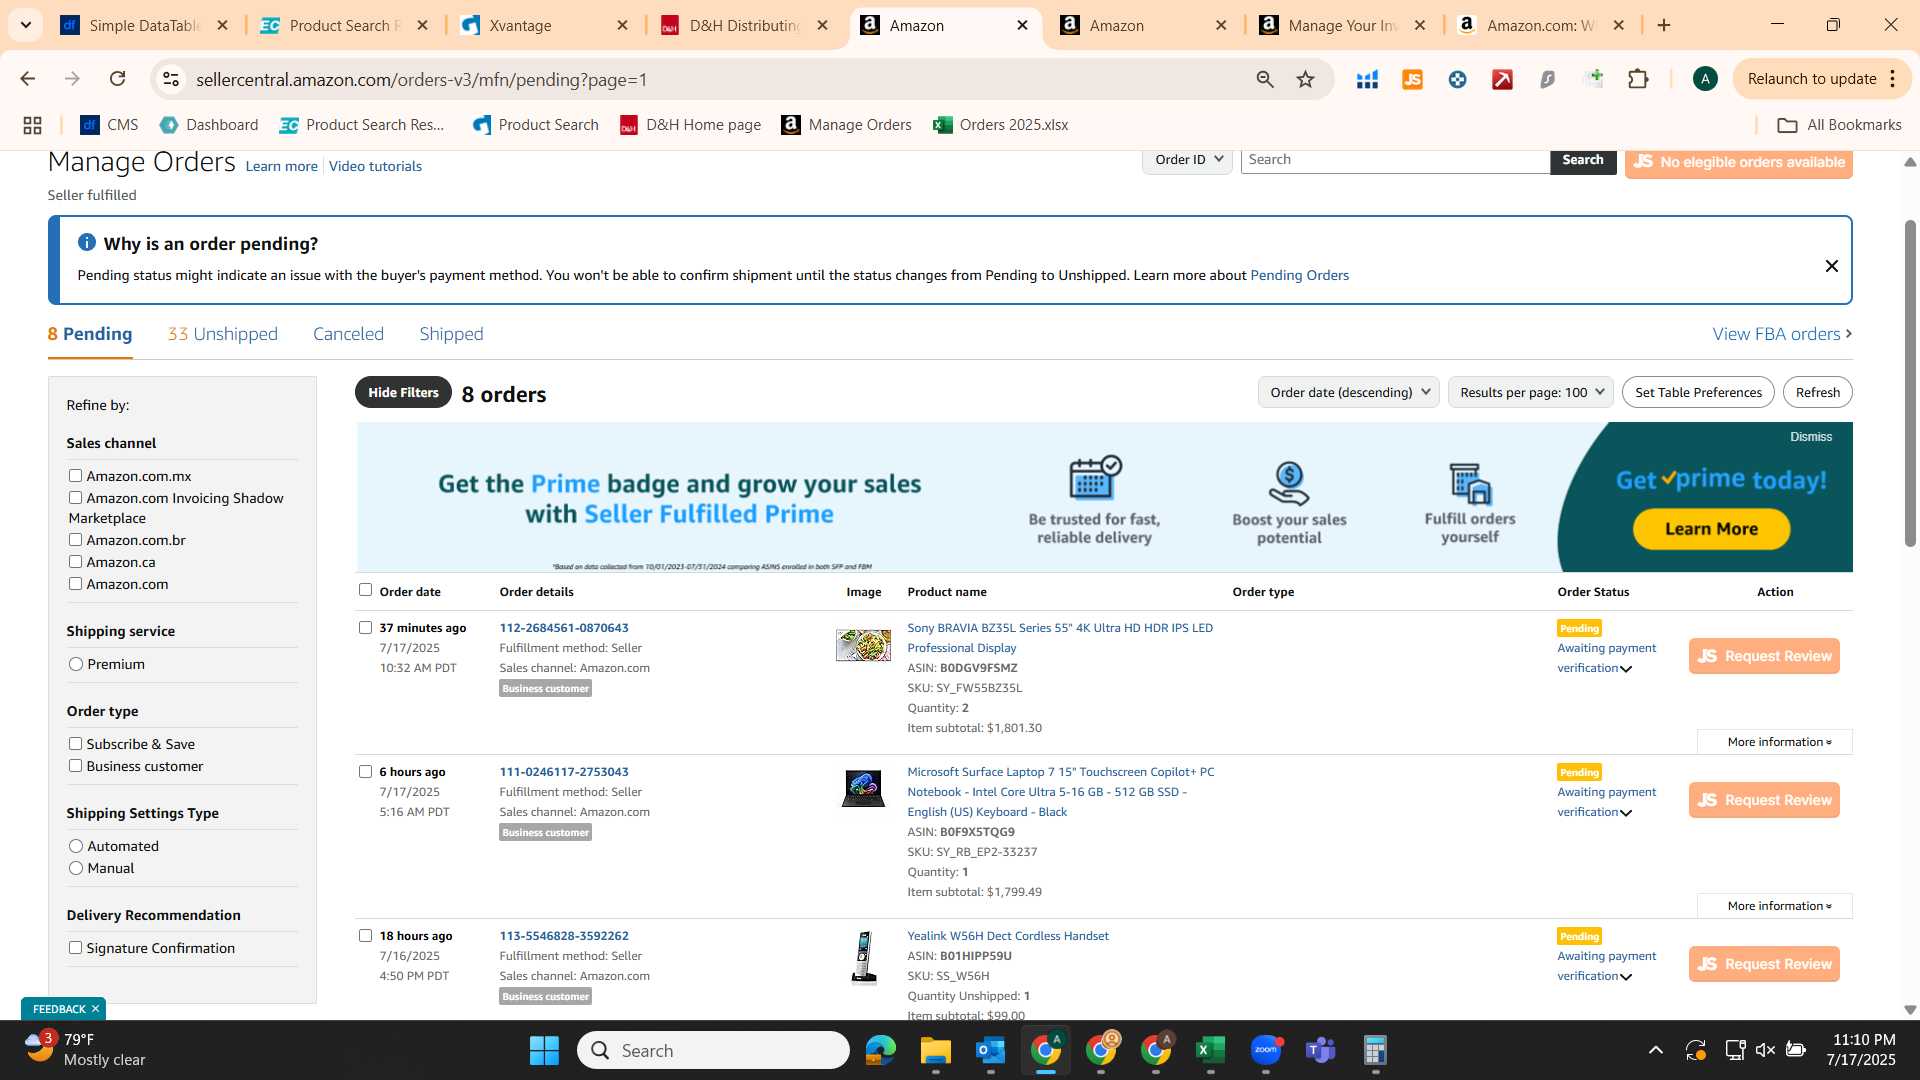Screen dimensions: 1920x1080
Task: Click the Sony BRAVIA product thumbnail
Action: [863, 645]
